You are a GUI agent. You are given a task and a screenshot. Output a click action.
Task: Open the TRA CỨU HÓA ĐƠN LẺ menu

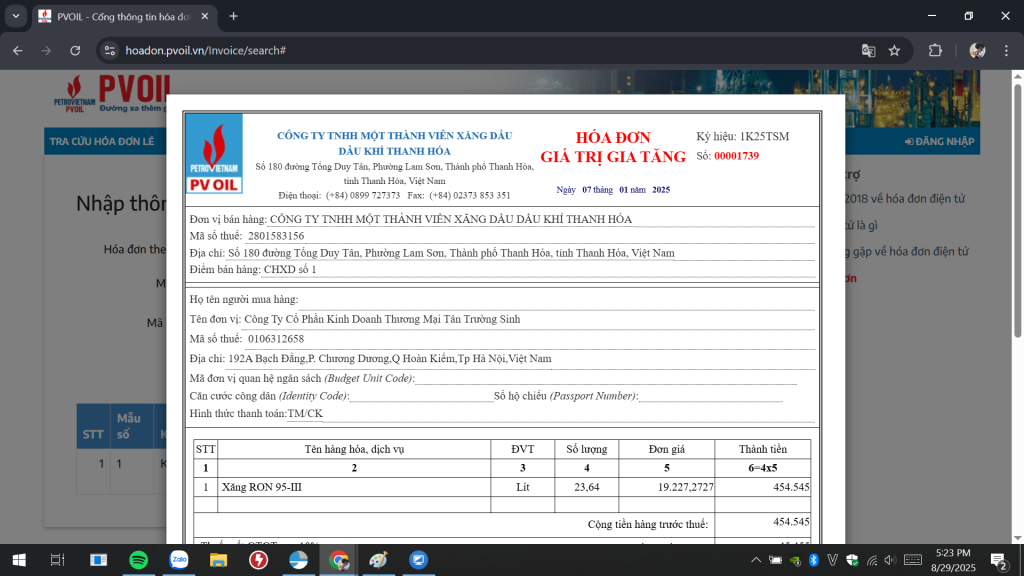coord(102,142)
